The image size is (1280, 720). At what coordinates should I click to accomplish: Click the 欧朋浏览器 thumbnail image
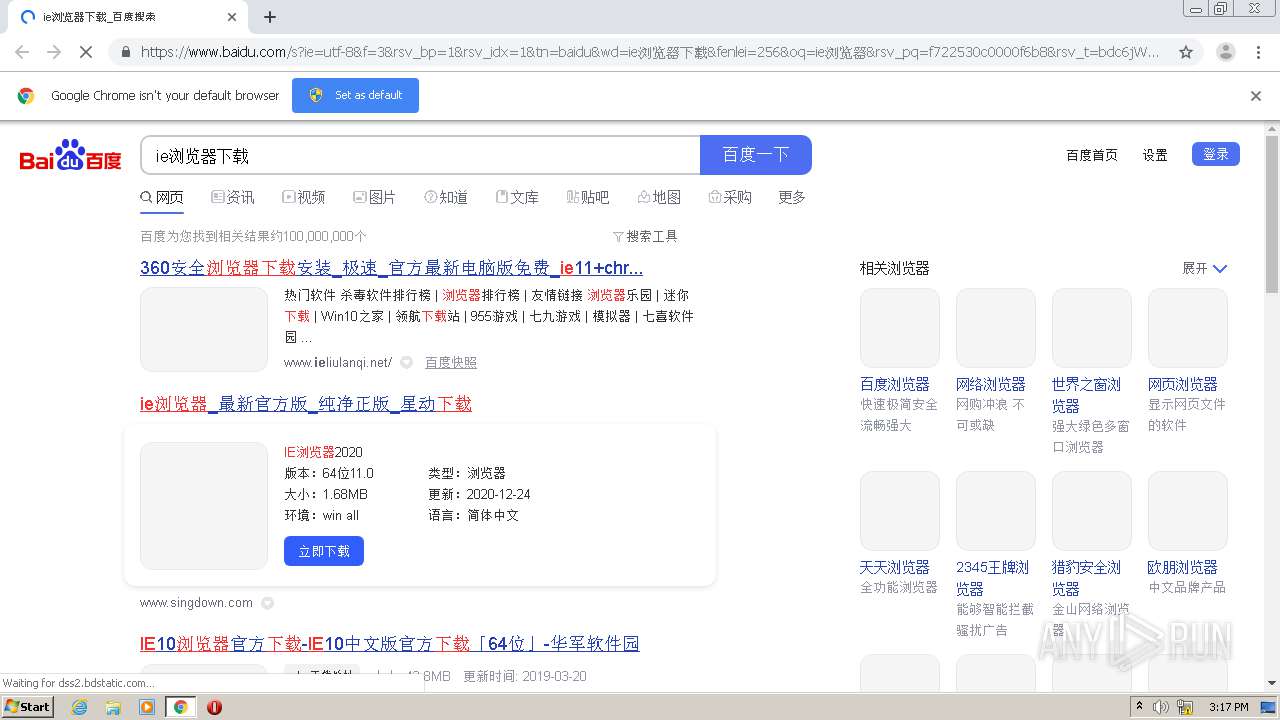(x=1188, y=511)
